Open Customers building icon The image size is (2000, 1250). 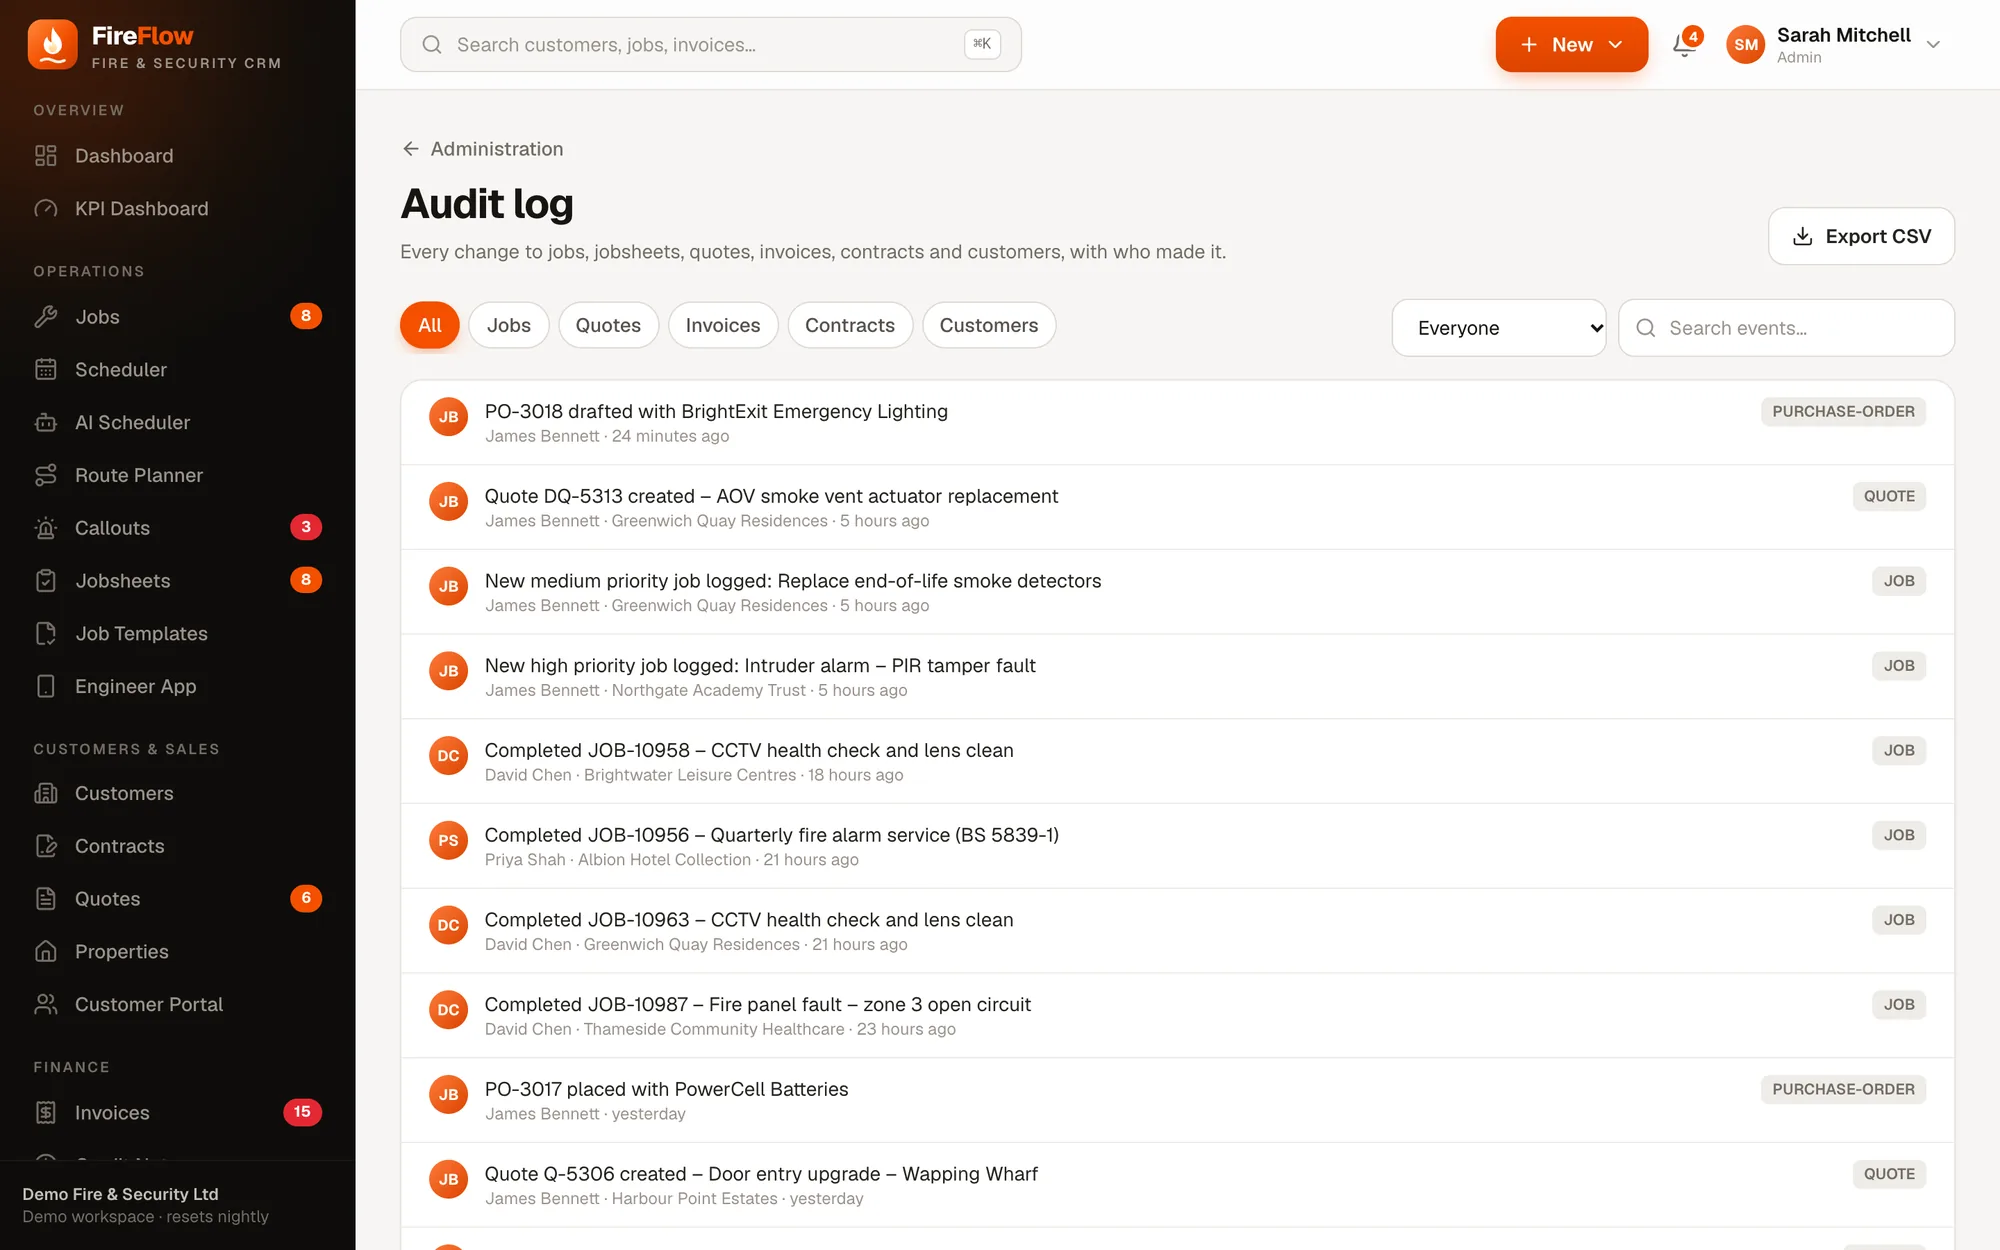[x=46, y=794]
